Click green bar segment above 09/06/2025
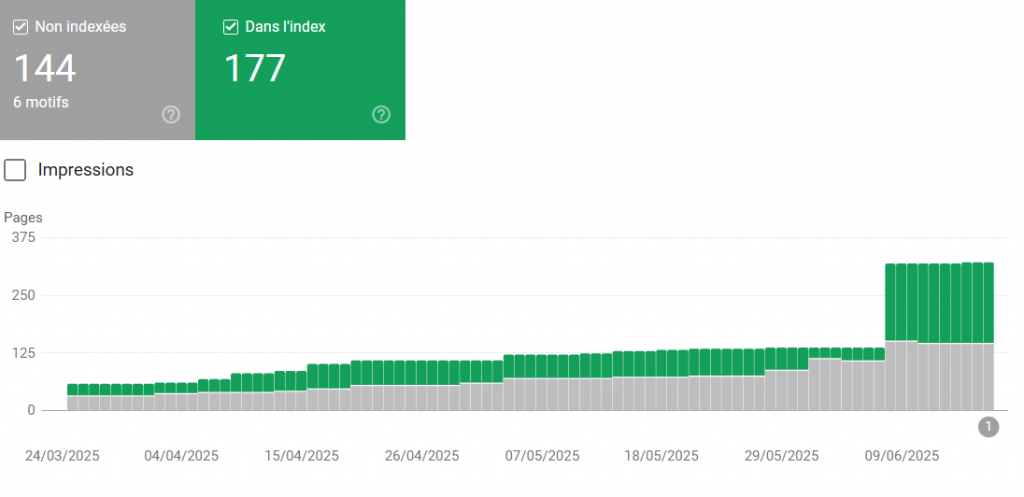 (x=902, y=302)
